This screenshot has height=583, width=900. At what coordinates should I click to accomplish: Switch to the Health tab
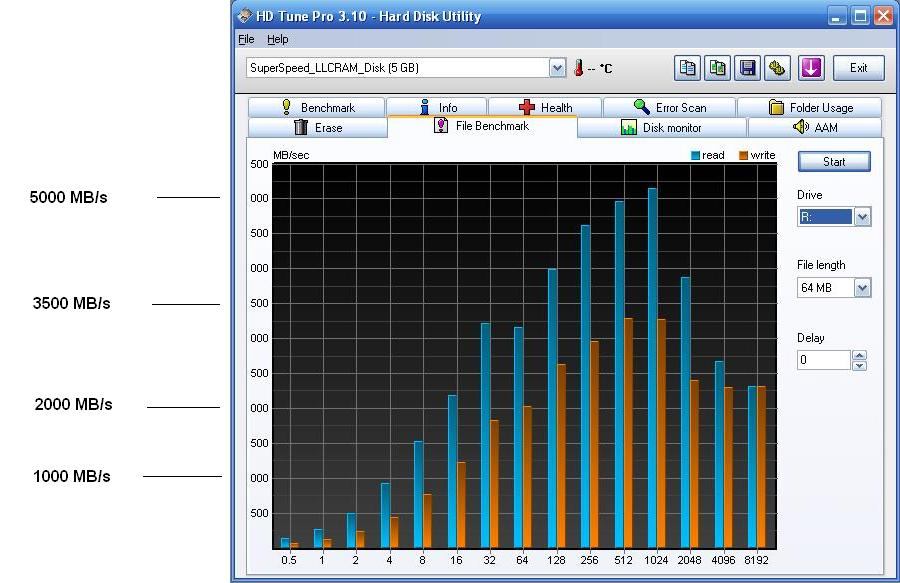(x=545, y=108)
